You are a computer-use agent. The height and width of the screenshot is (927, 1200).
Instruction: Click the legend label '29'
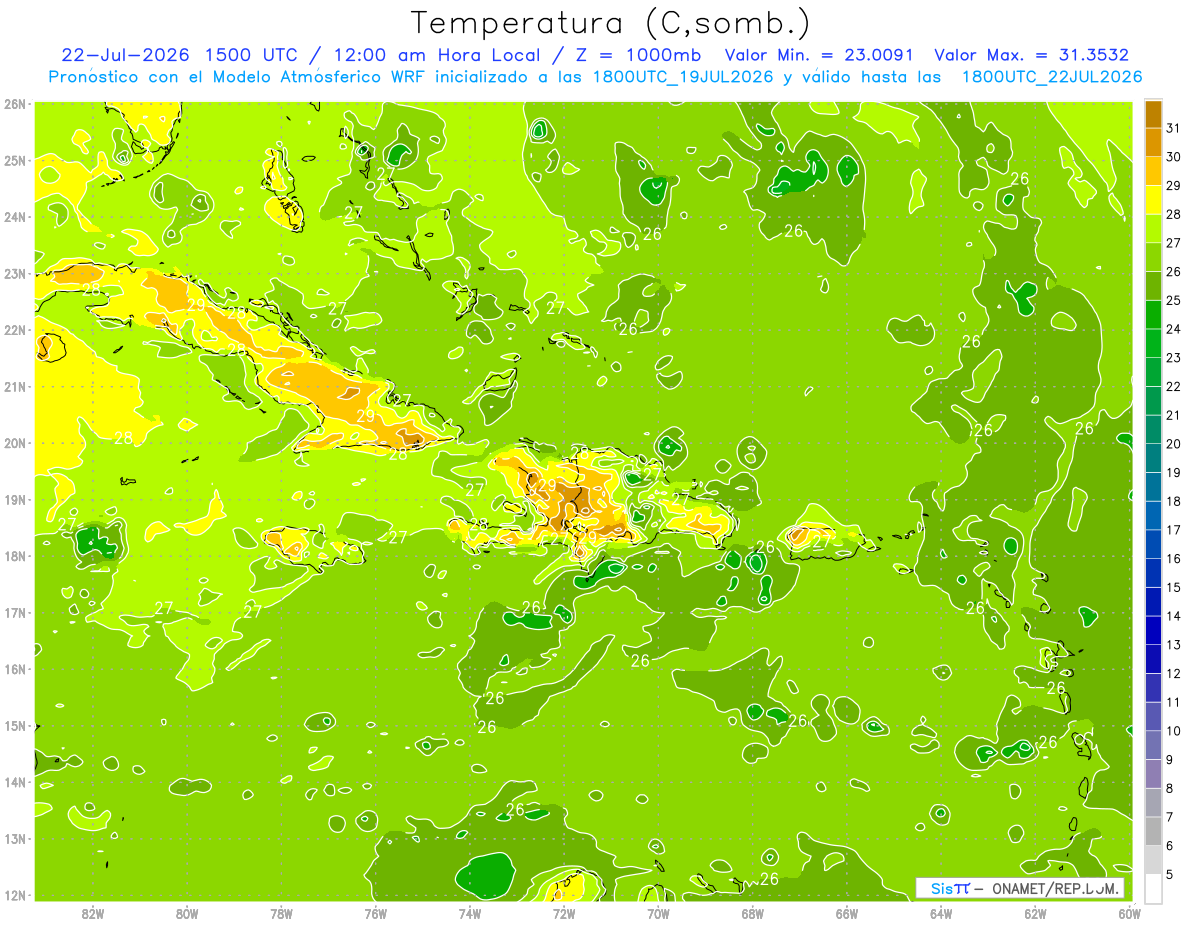[1173, 185]
